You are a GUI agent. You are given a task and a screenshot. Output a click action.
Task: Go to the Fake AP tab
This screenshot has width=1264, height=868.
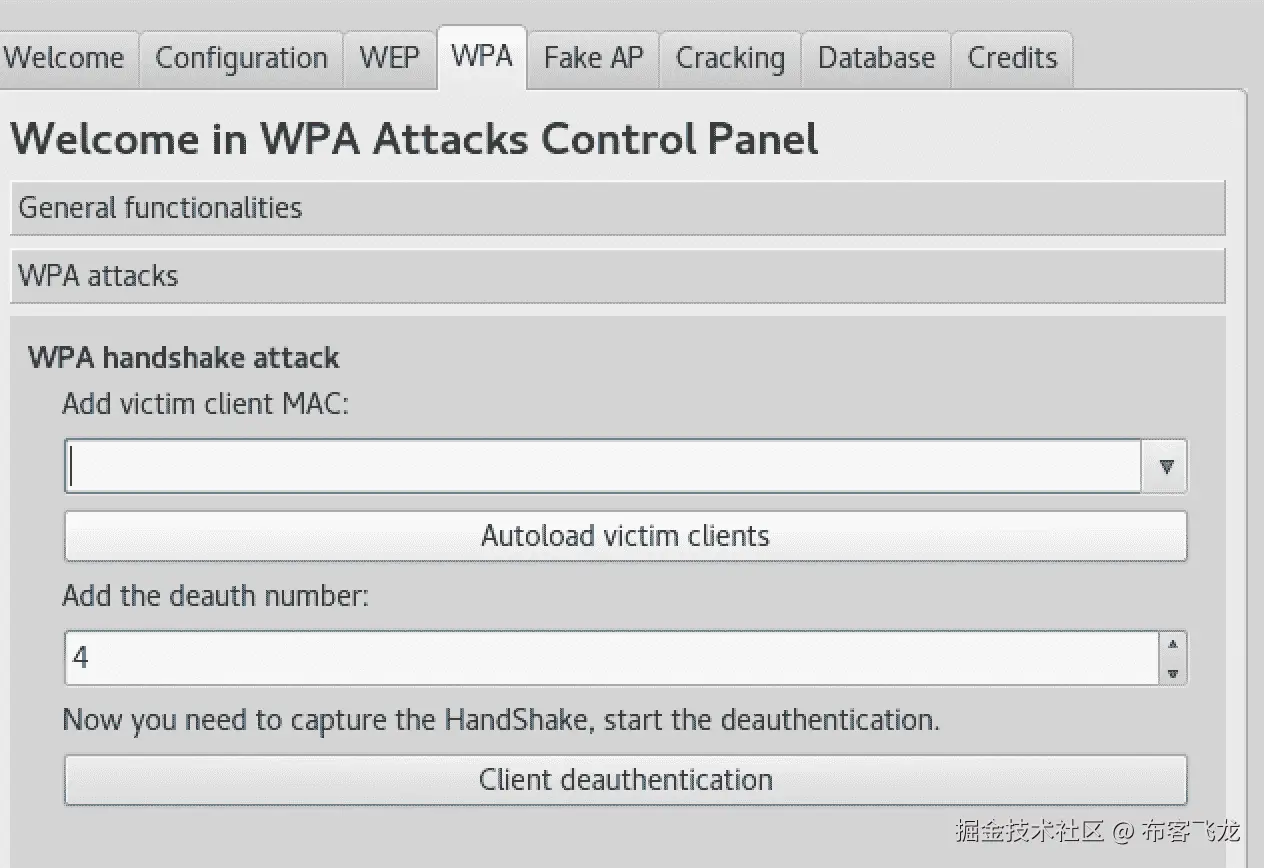tap(593, 58)
